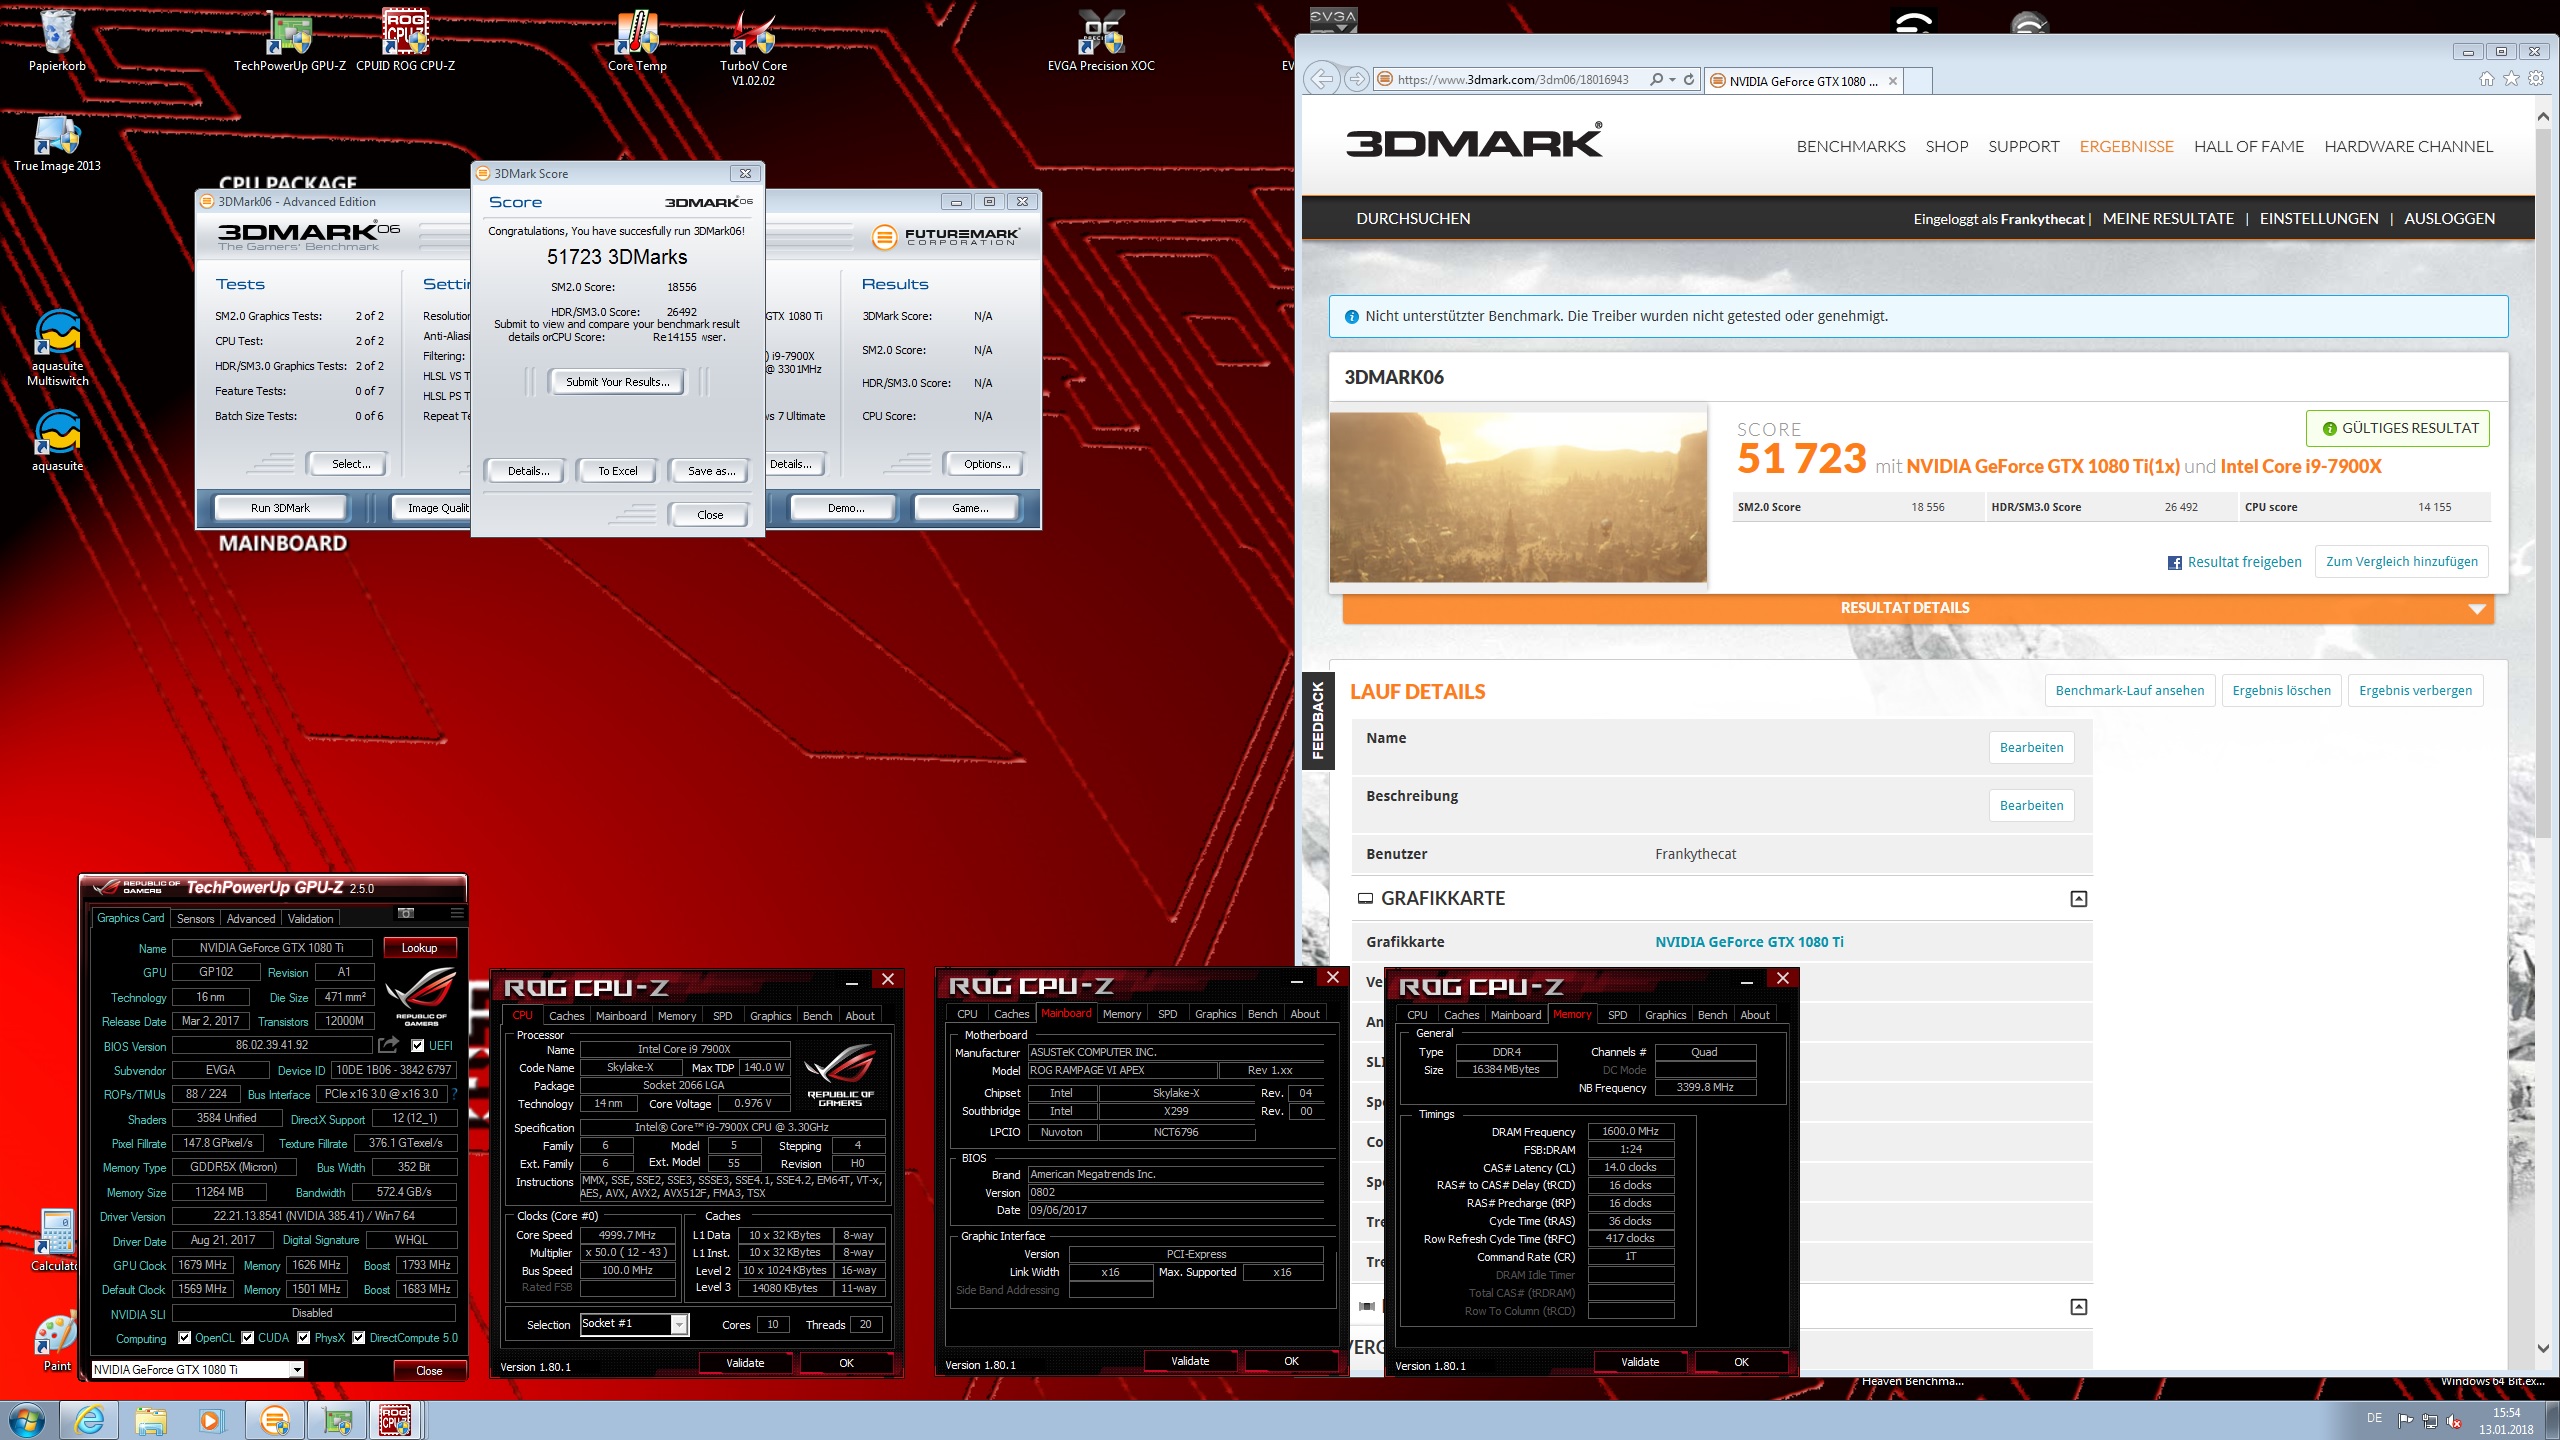The height and width of the screenshot is (1440, 2560).
Task: Go back in Internet Explorer
Action: (x=1322, y=79)
